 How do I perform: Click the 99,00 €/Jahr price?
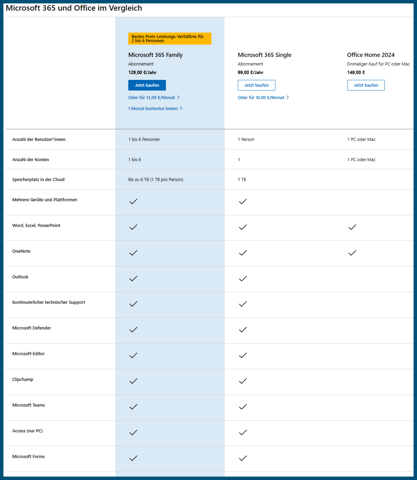[x=250, y=72]
